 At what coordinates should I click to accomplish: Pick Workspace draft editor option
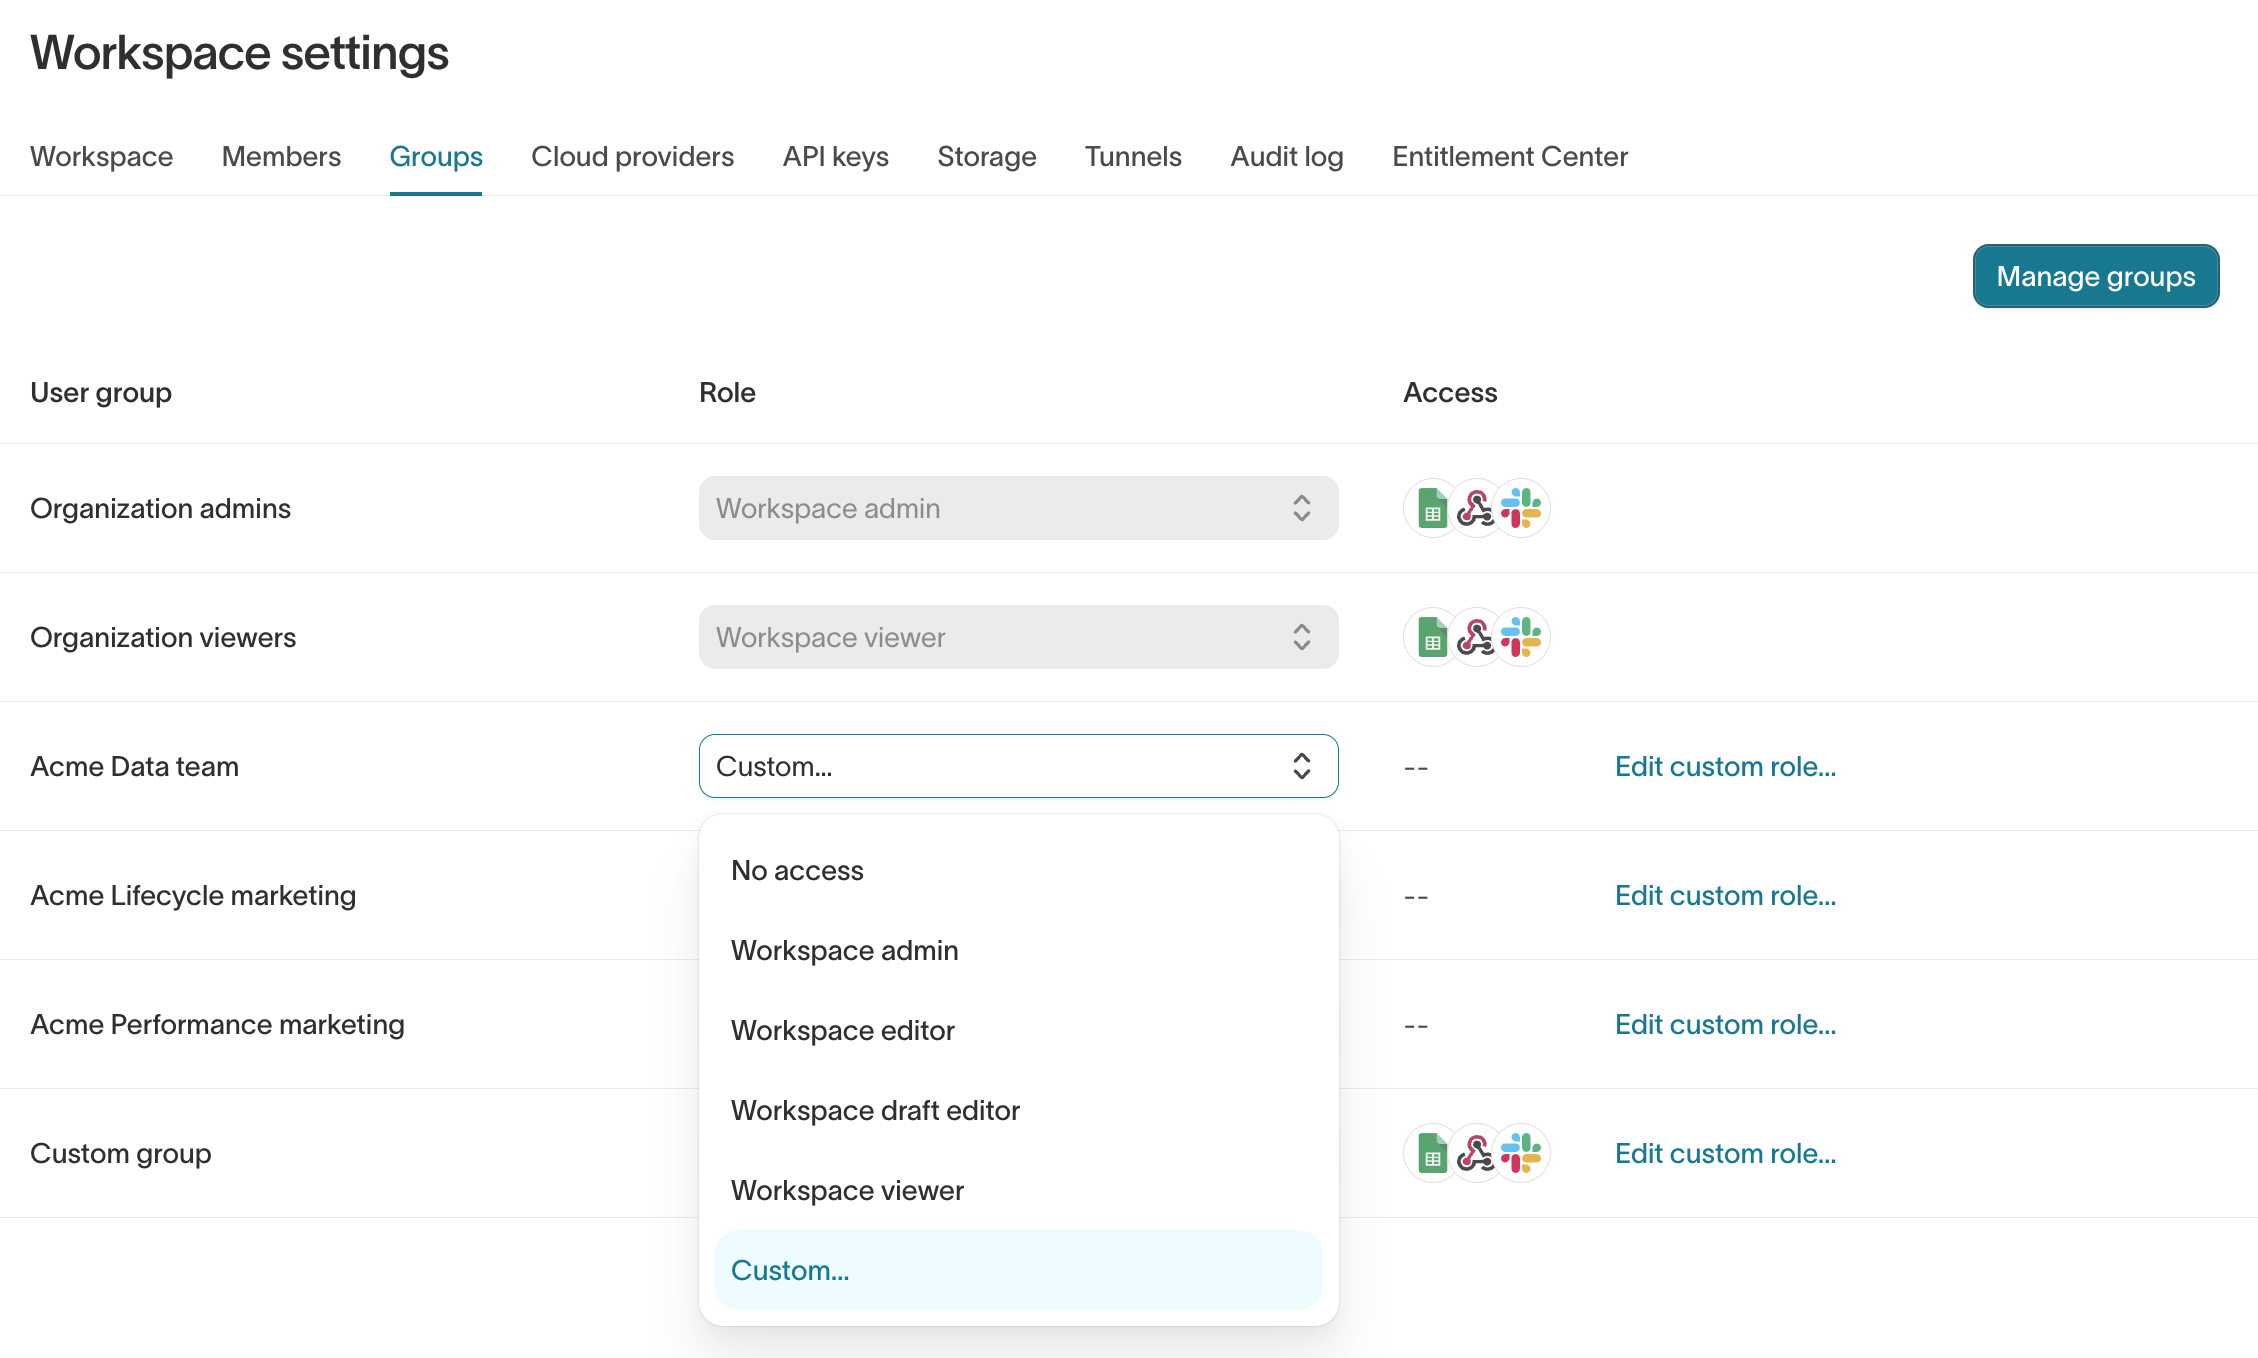click(x=1018, y=1110)
